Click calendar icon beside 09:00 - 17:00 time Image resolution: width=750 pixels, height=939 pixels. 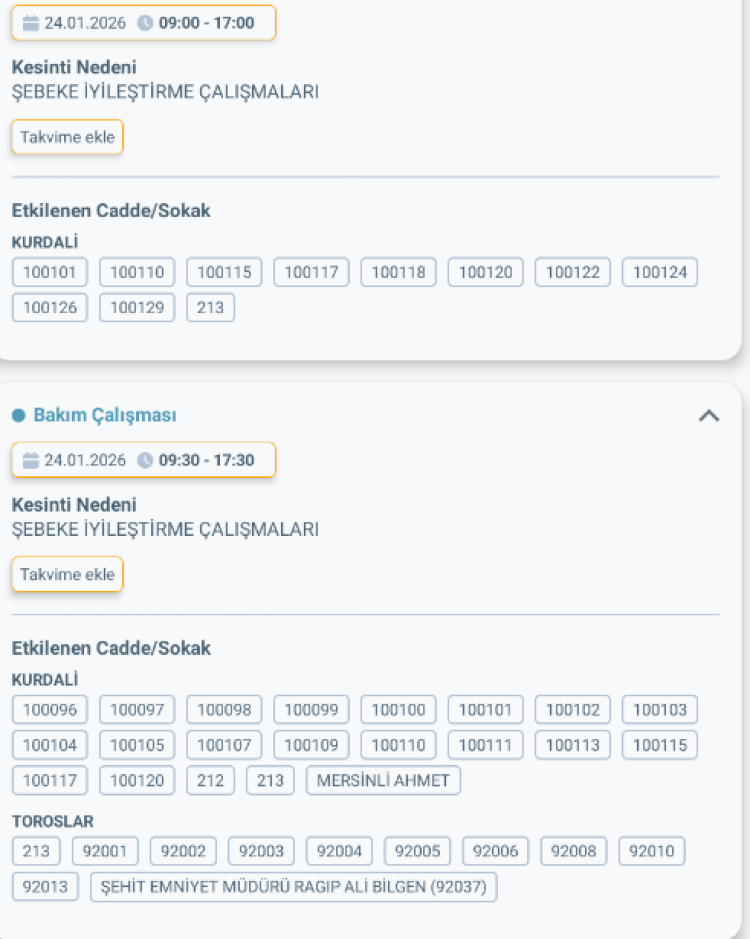(30, 23)
